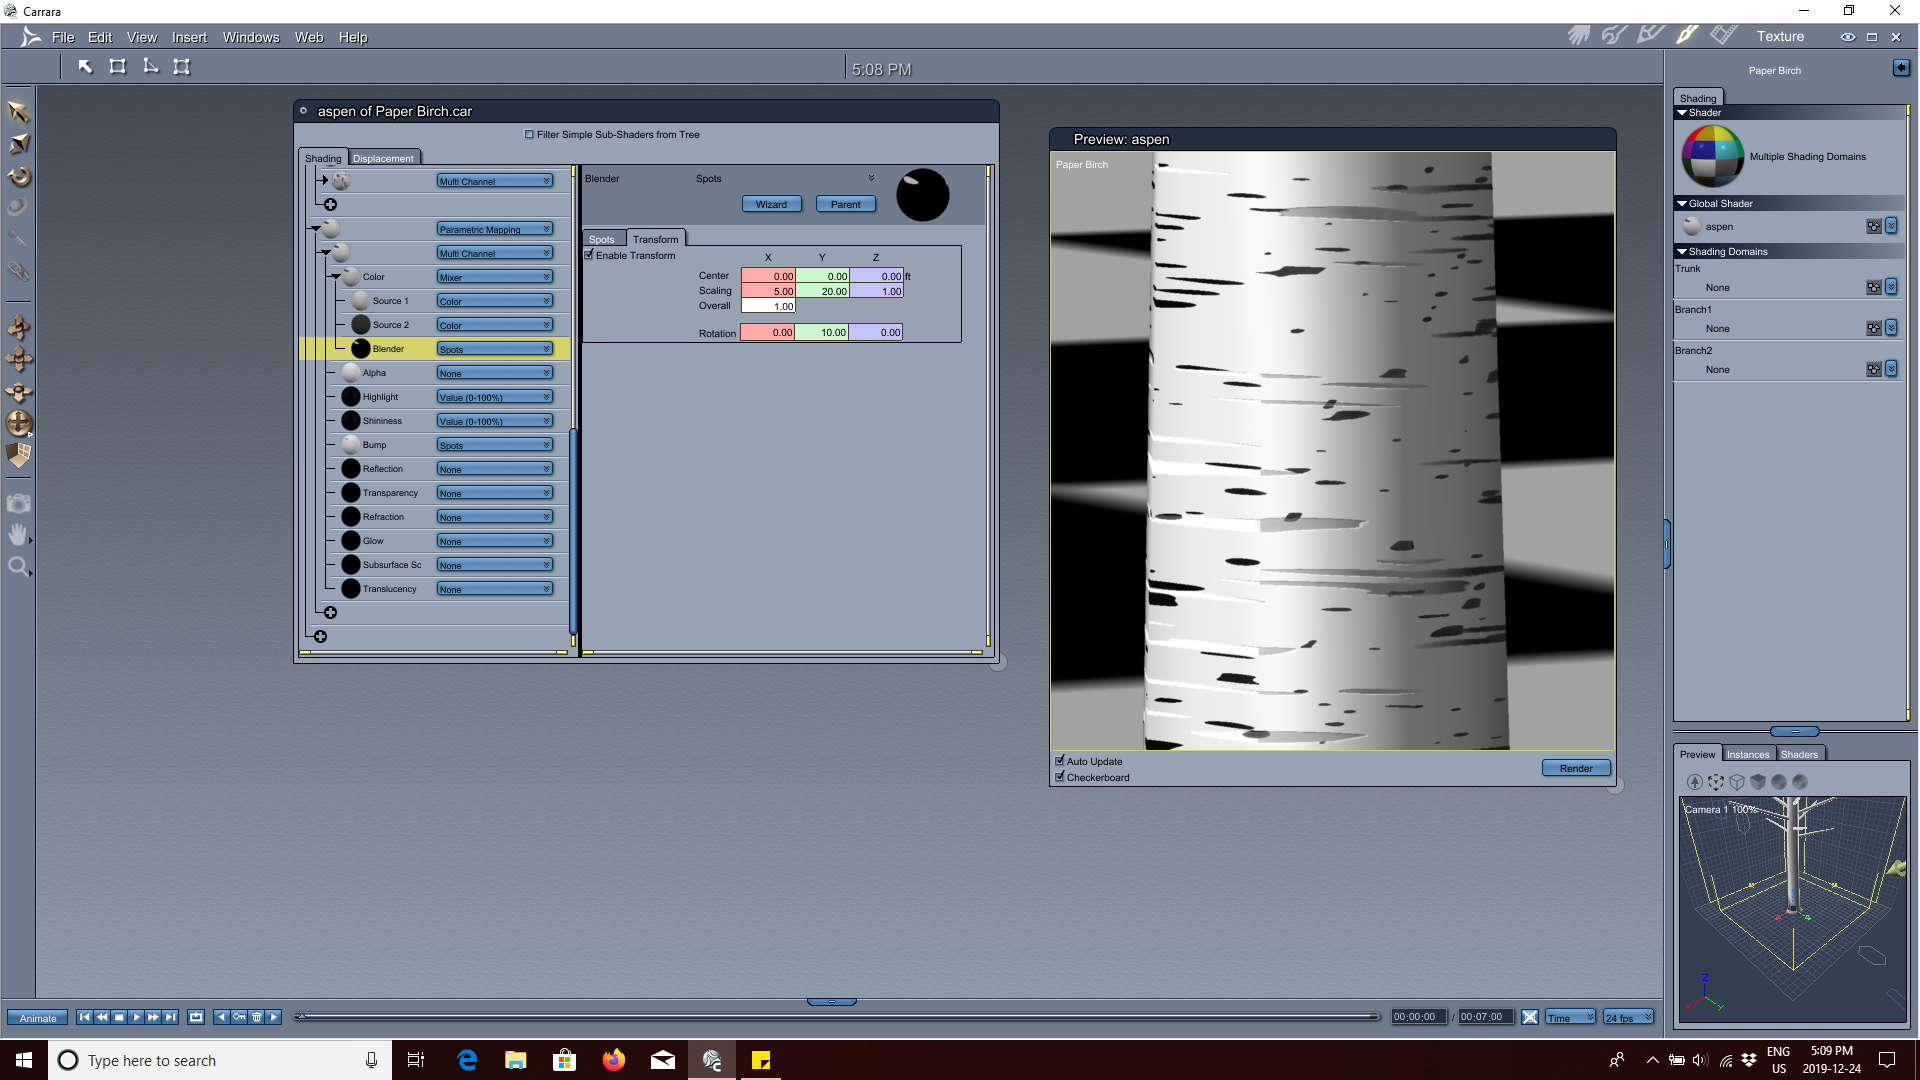Image resolution: width=1920 pixels, height=1080 pixels.
Task: Open the Bump channel Spots dropdown
Action: (495, 445)
